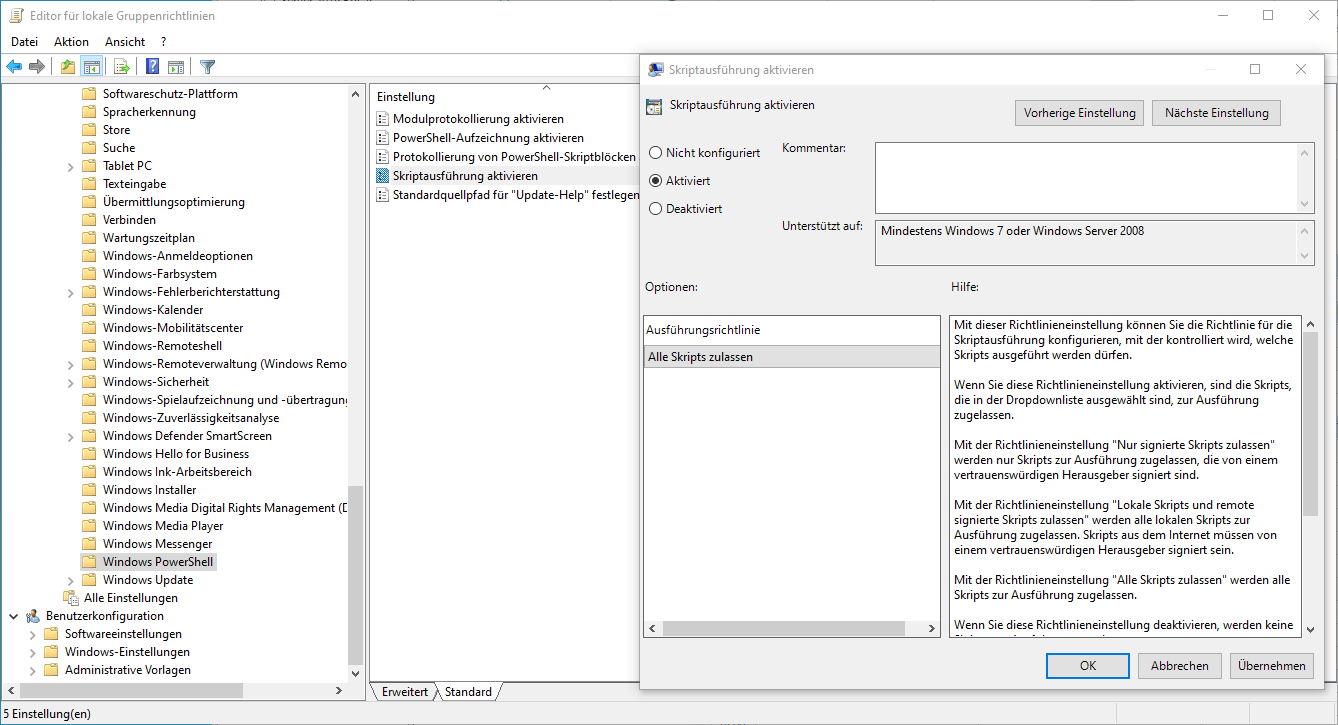Select the 'Aktiviert' radio button

(656, 181)
